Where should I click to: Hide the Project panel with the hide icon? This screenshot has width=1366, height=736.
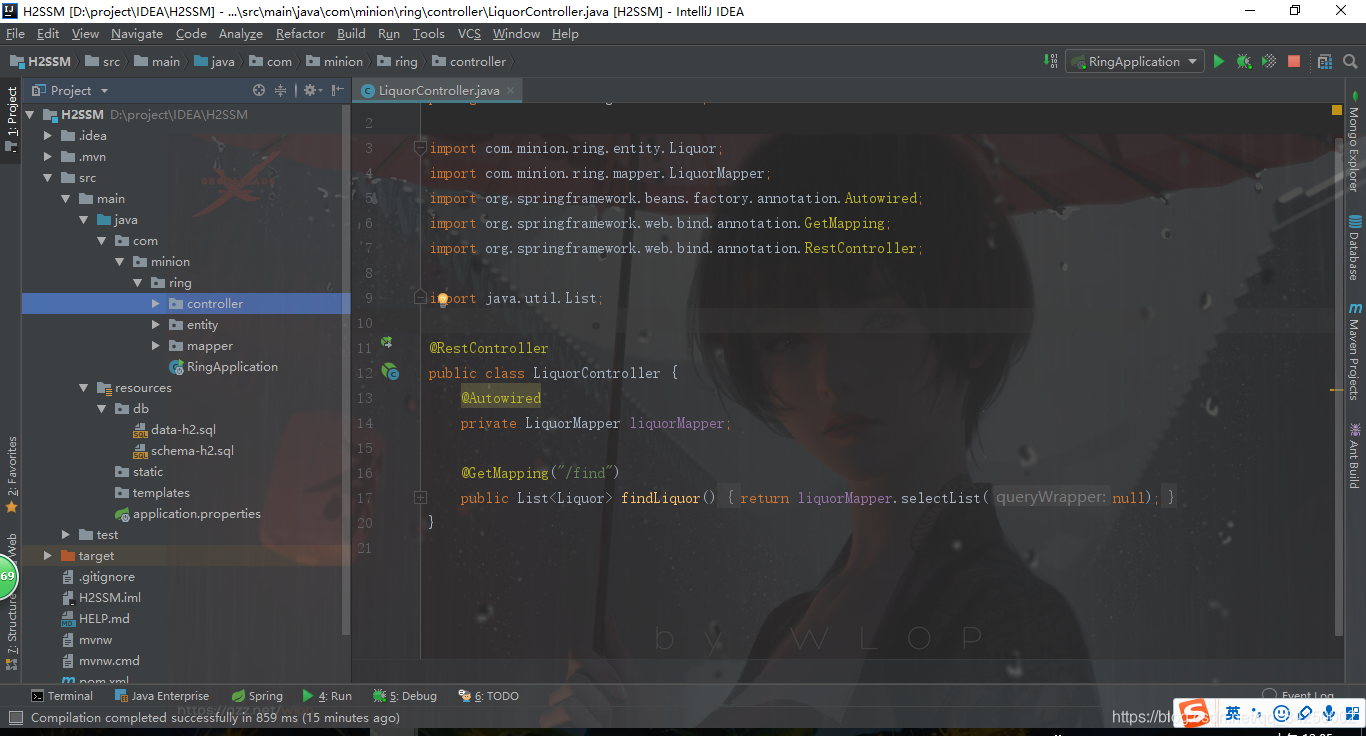coord(335,90)
